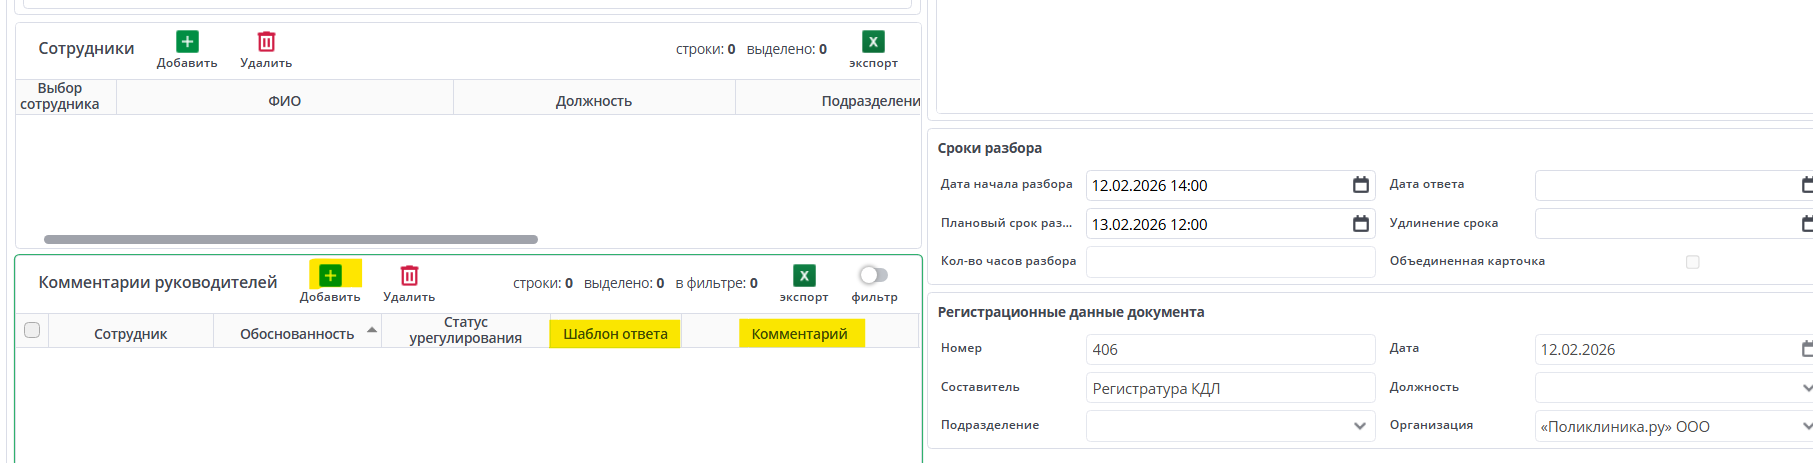
Task: Focus the Удлинение срока input field
Action: click(1674, 224)
